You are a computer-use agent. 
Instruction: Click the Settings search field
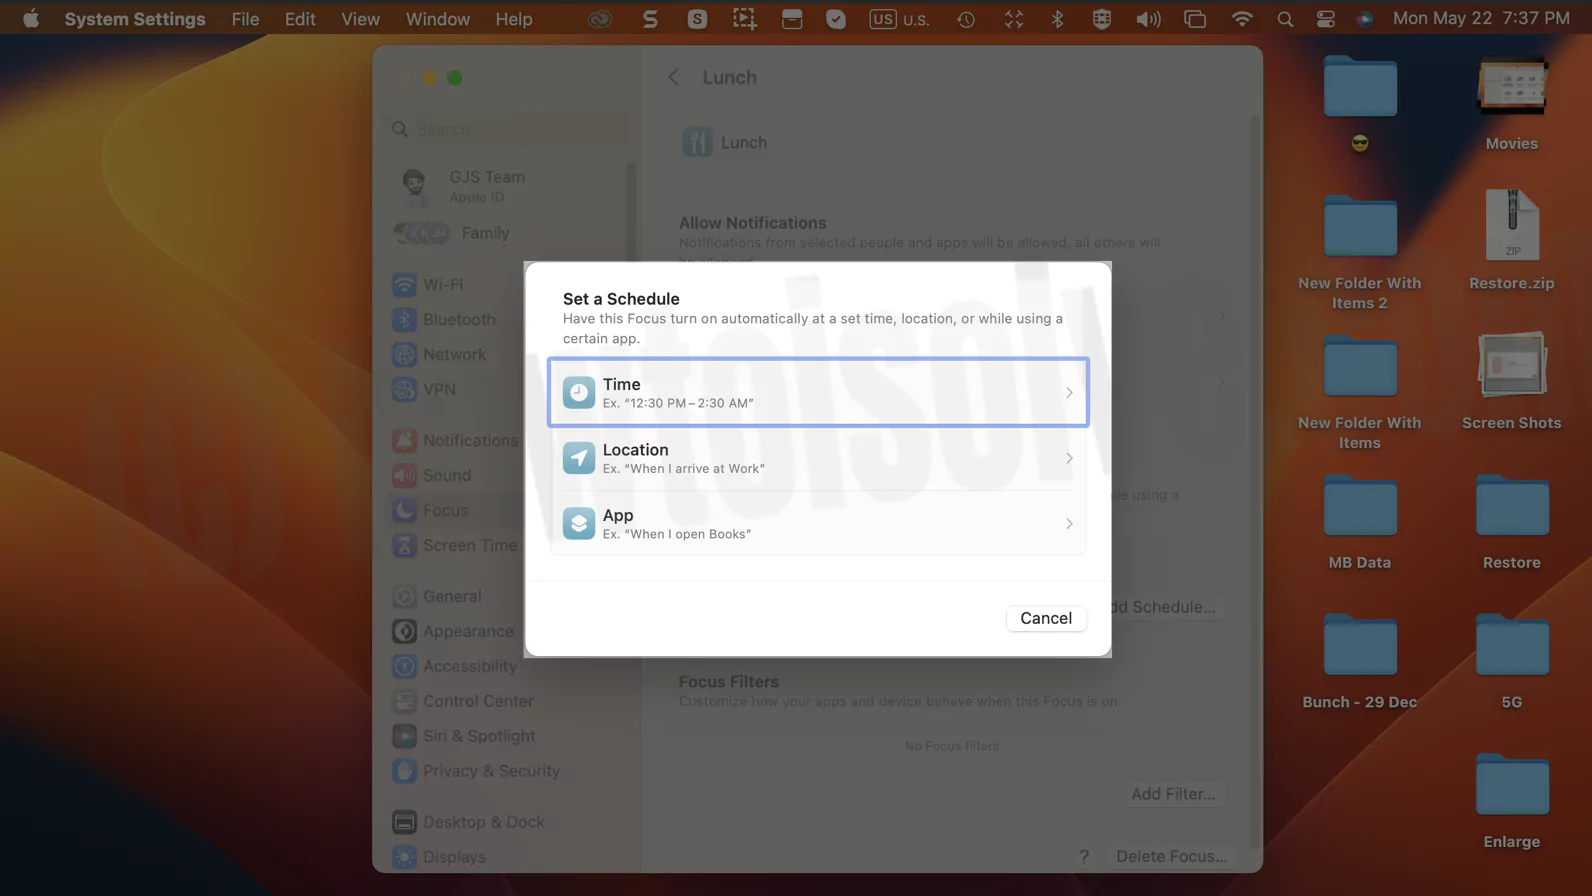pyautogui.click(x=508, y=129)
